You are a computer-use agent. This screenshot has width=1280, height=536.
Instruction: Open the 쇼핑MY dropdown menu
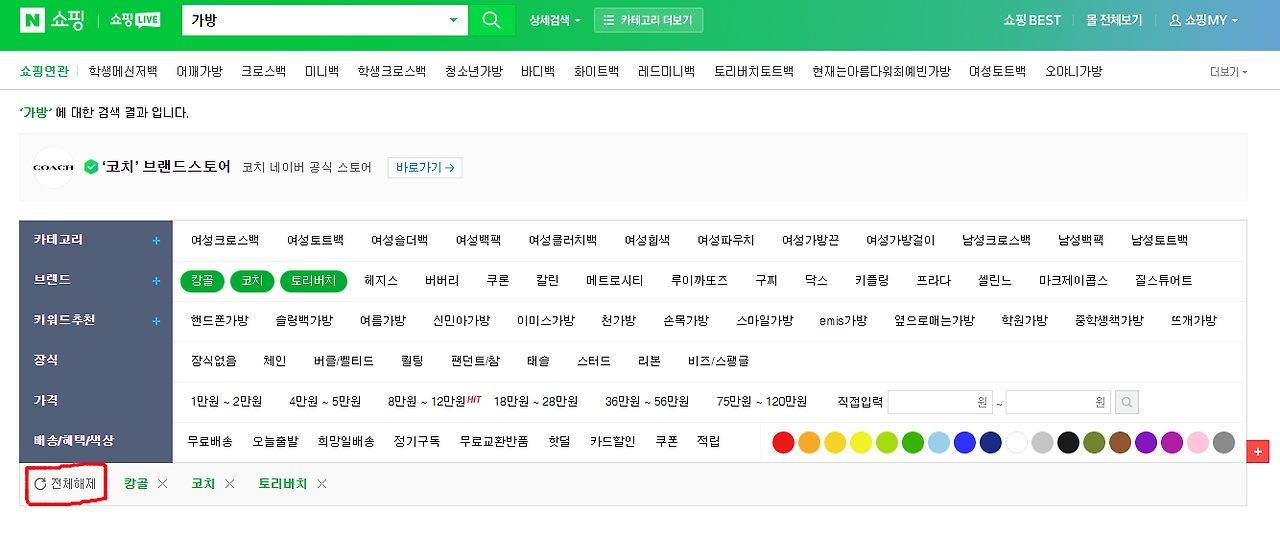pos(1204,20)
